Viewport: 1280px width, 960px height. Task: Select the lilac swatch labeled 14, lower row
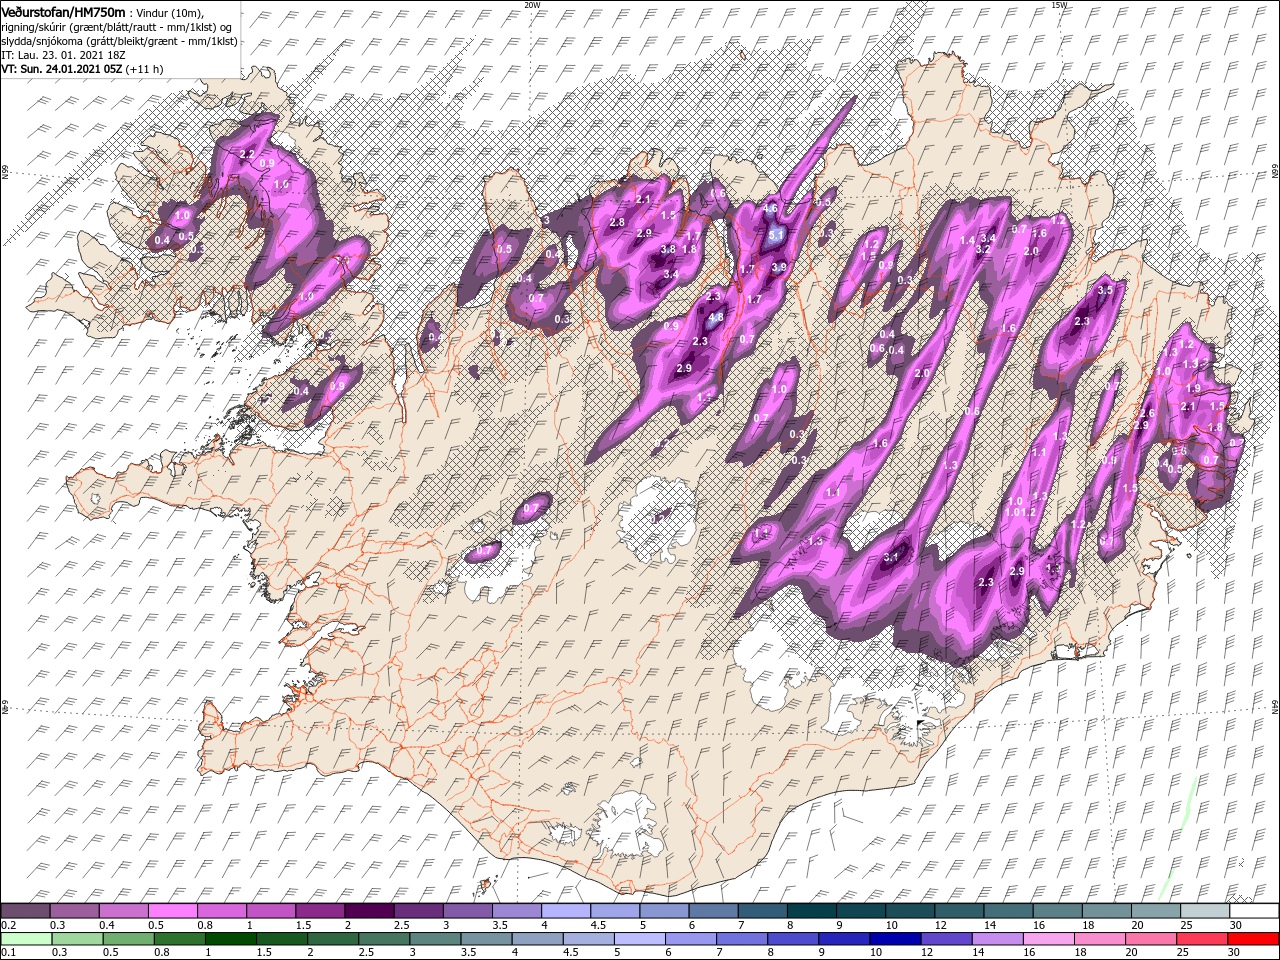pos(998,939)
